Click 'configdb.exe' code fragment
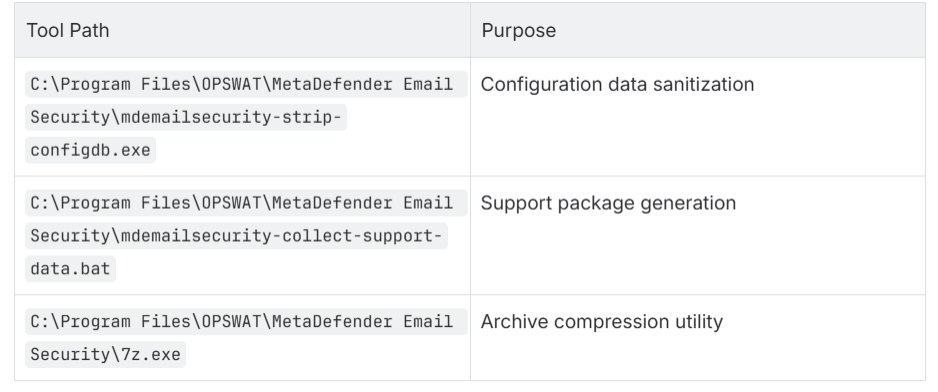This screenshot has width=938, height=392. tap(90, 150)
